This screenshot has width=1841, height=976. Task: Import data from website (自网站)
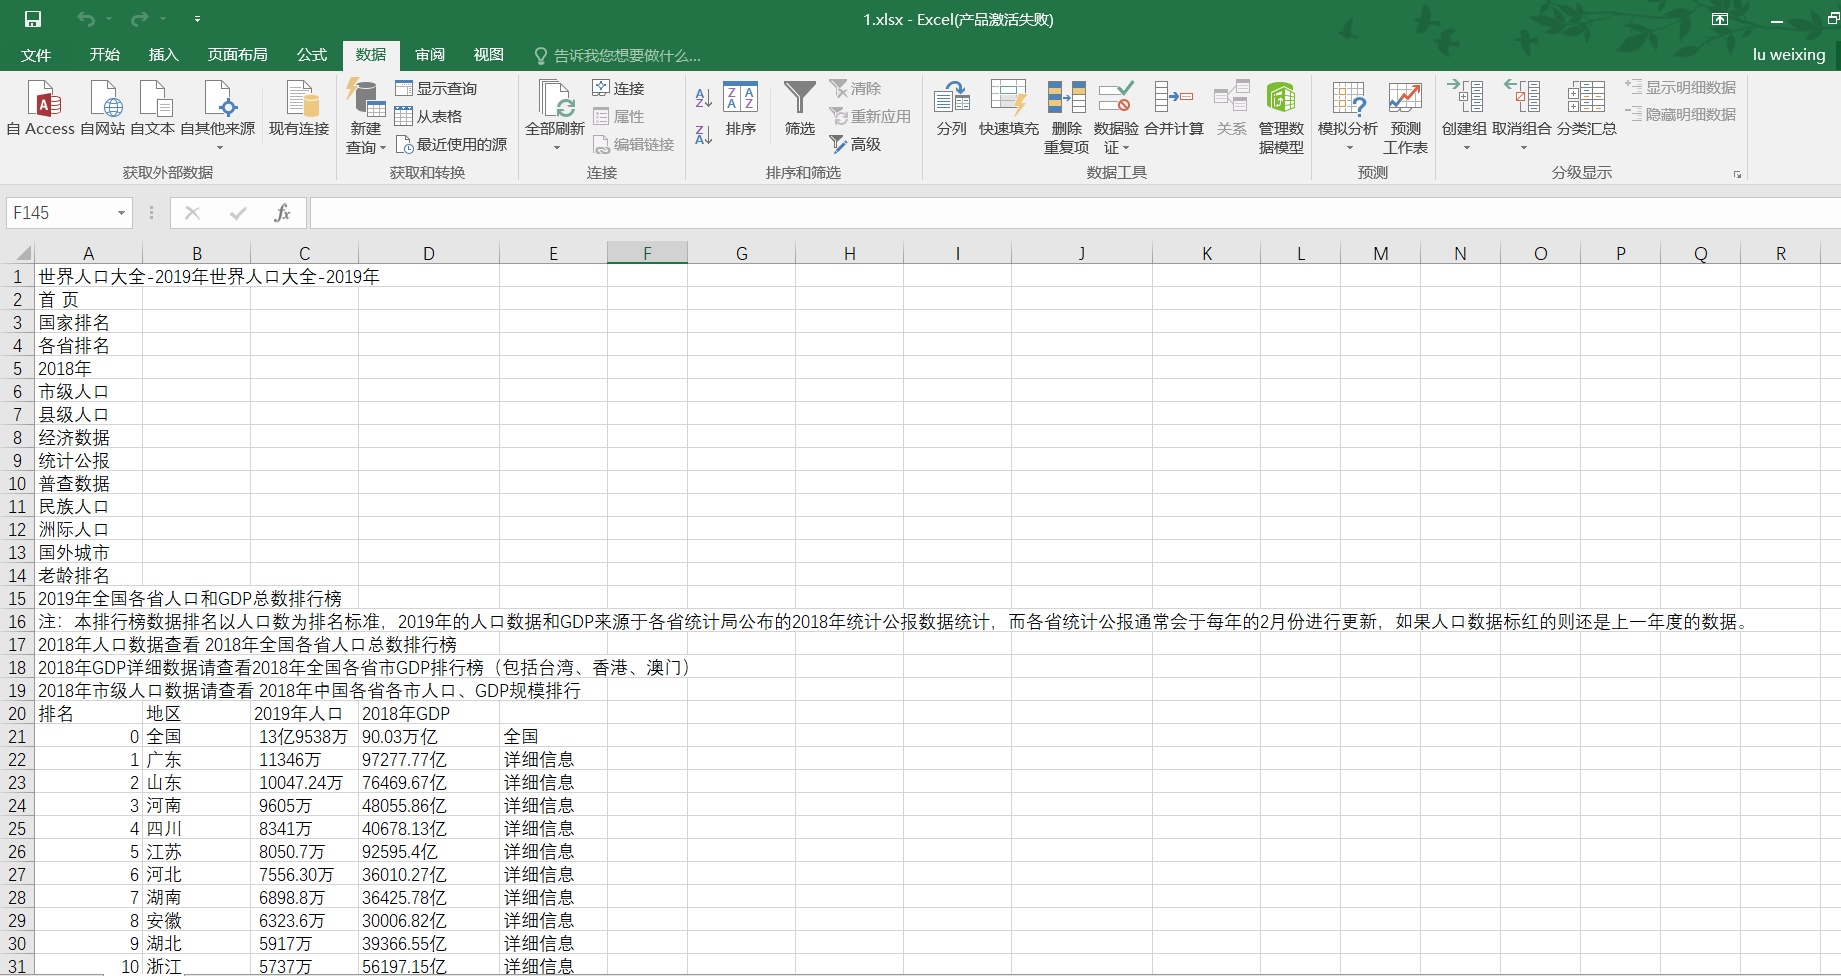(x=103, y=108)
